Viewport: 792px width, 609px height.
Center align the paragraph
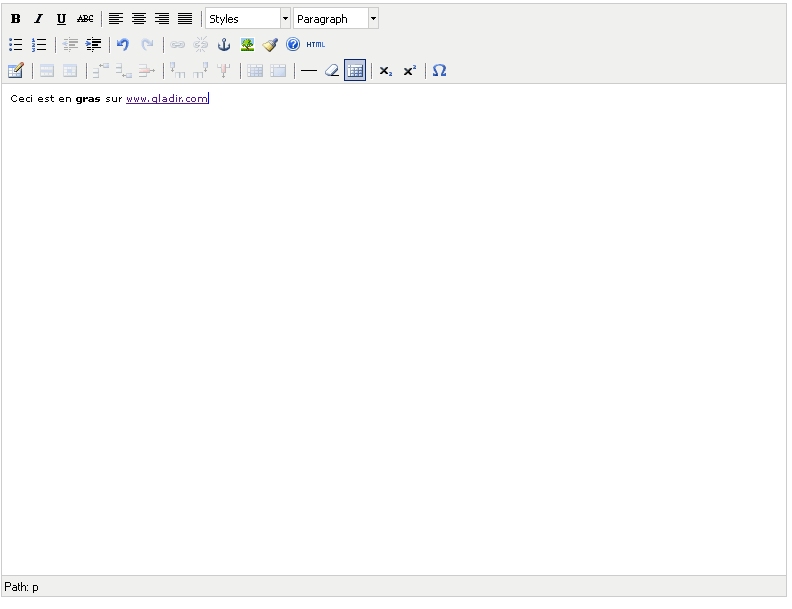[139, 19]
